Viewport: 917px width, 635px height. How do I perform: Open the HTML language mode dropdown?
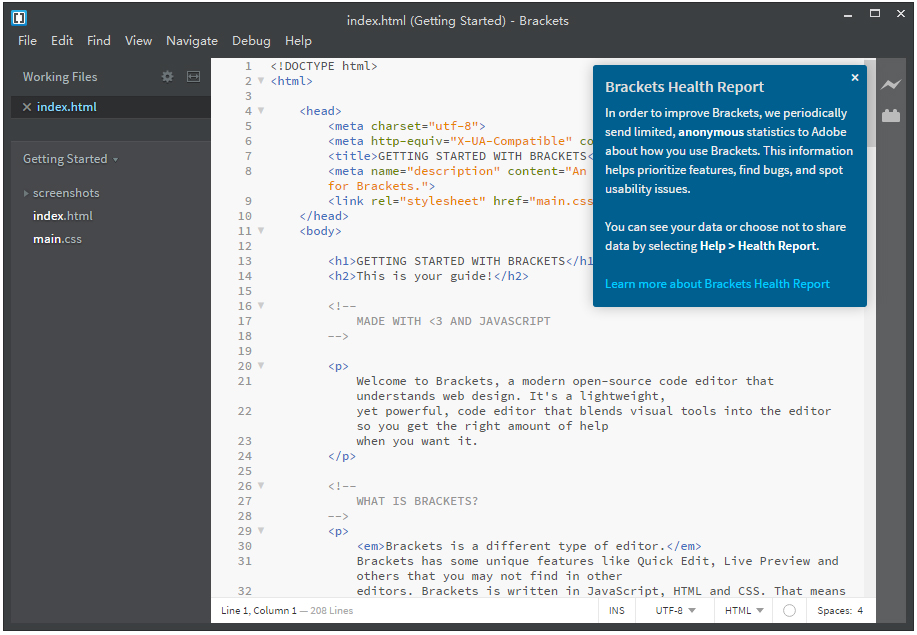(x=744, y=610)
